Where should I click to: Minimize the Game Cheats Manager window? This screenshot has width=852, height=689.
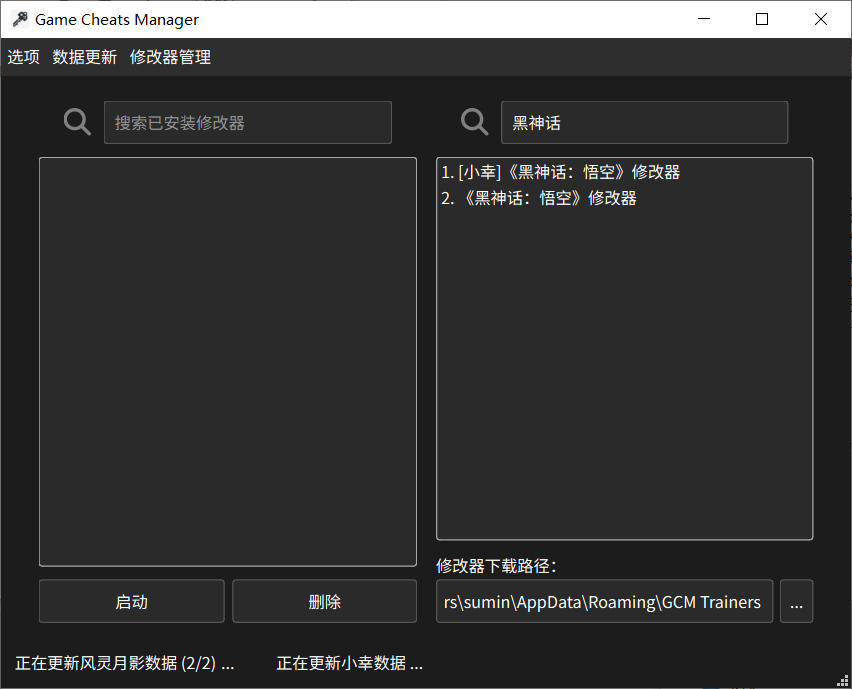(x=704, y=19)
